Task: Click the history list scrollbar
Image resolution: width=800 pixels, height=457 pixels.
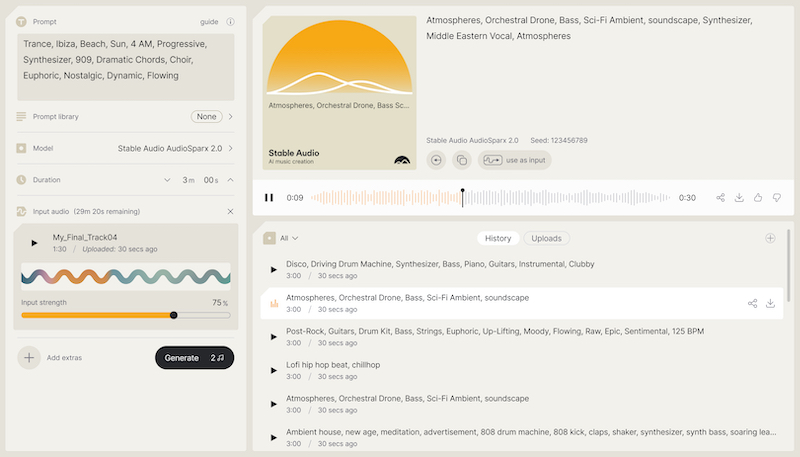Action: pyautogui.click(x=789, y=265)
